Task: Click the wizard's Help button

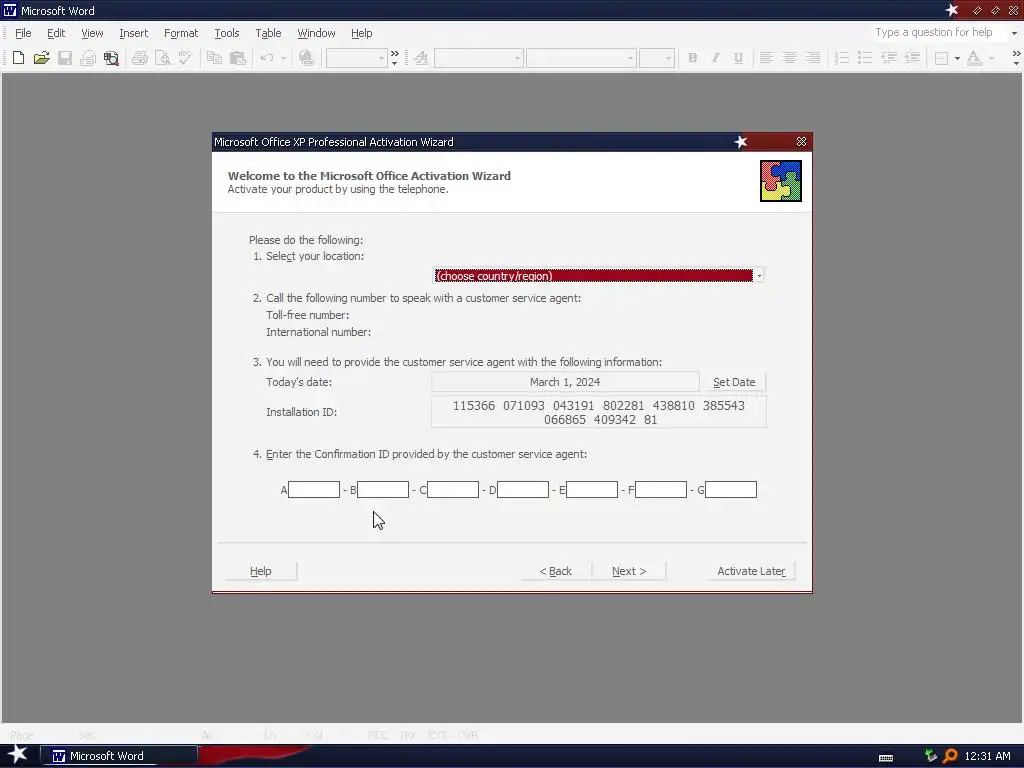Action: click(x=261, y=571)
